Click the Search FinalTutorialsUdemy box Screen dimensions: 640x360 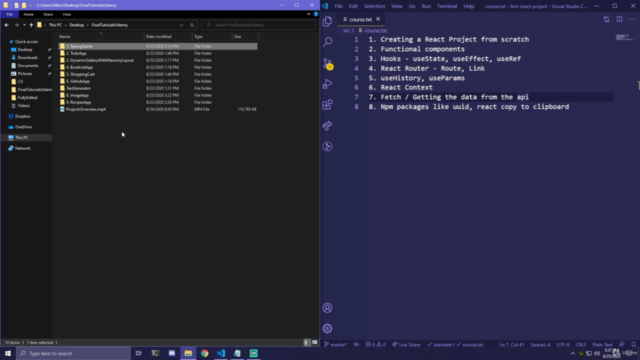point(258,25)
